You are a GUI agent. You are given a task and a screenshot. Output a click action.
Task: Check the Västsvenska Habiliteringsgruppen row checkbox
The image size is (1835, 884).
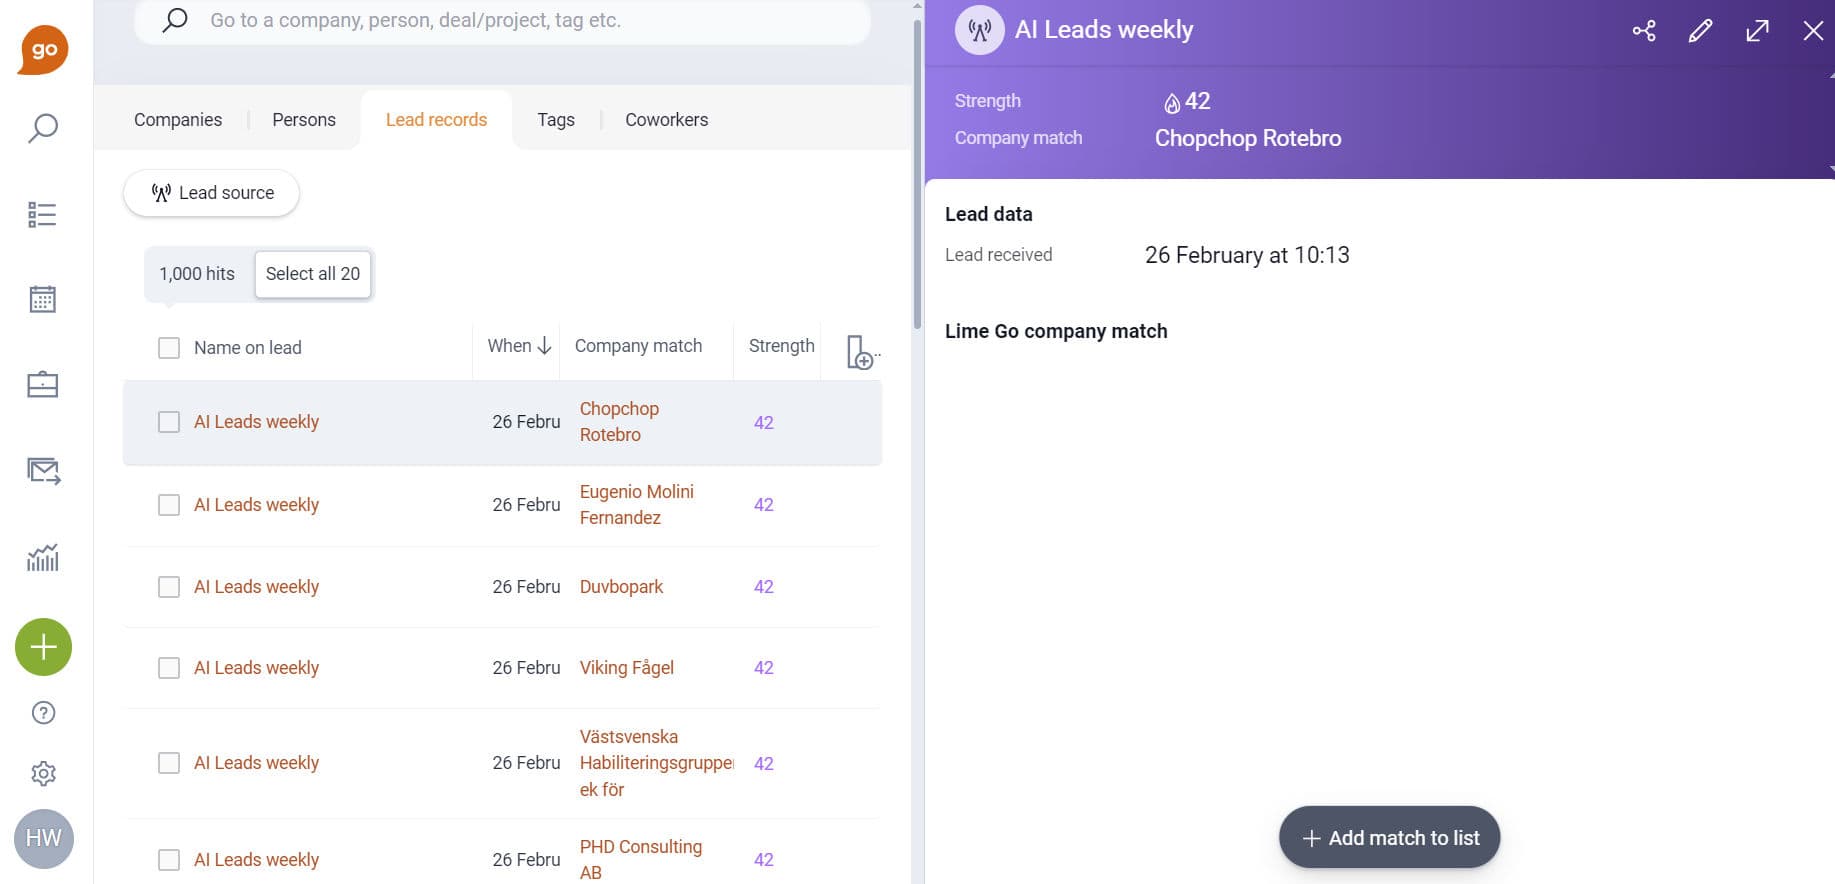(169, 763)
